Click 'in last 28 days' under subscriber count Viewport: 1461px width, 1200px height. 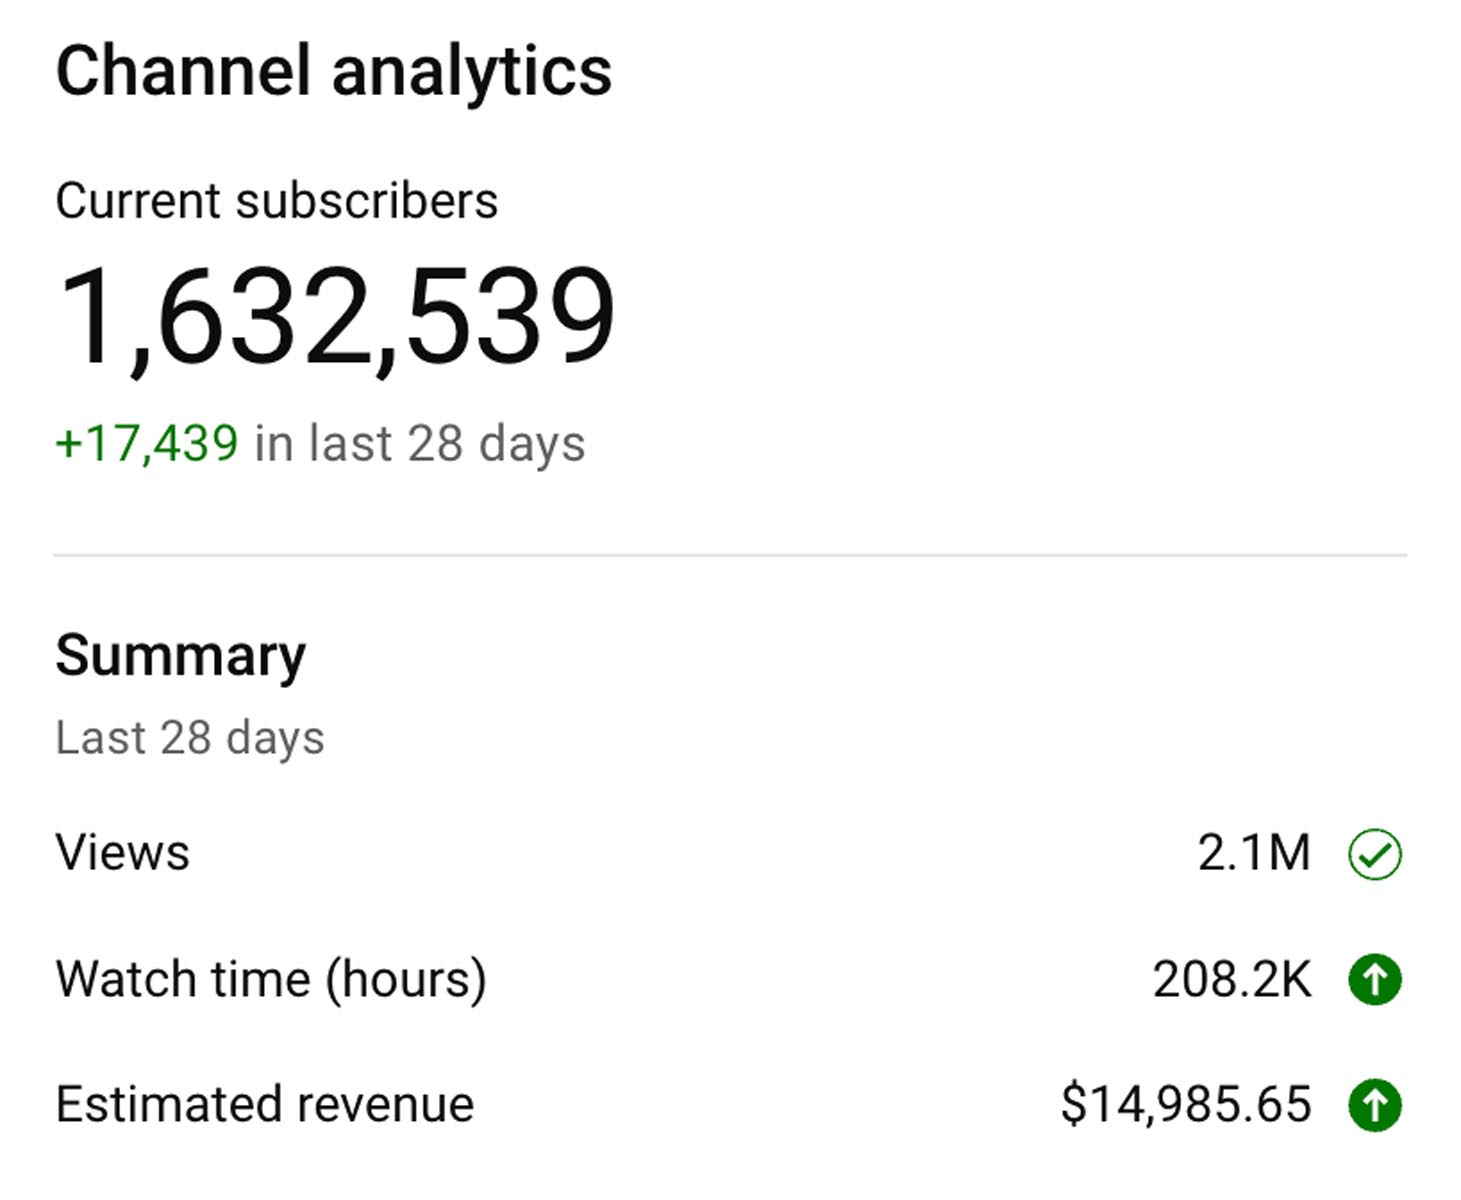click(419, 445)
